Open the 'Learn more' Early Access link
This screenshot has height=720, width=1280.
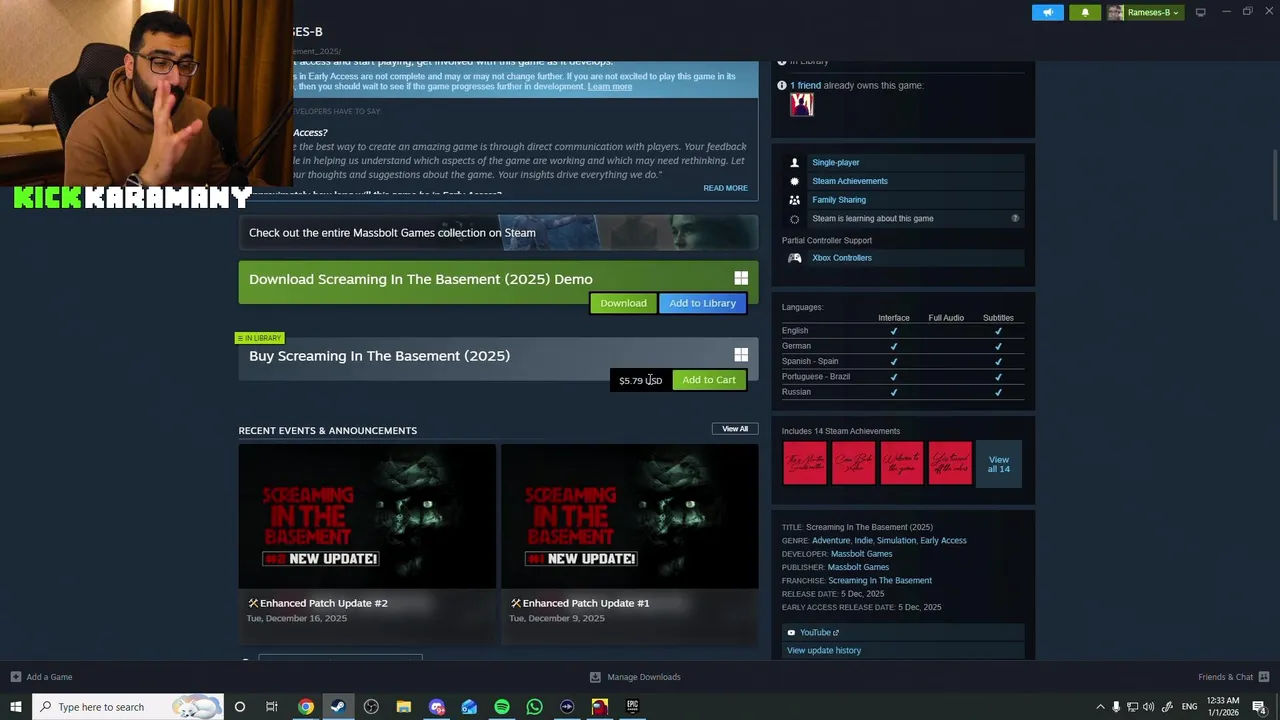pos(610,86)
